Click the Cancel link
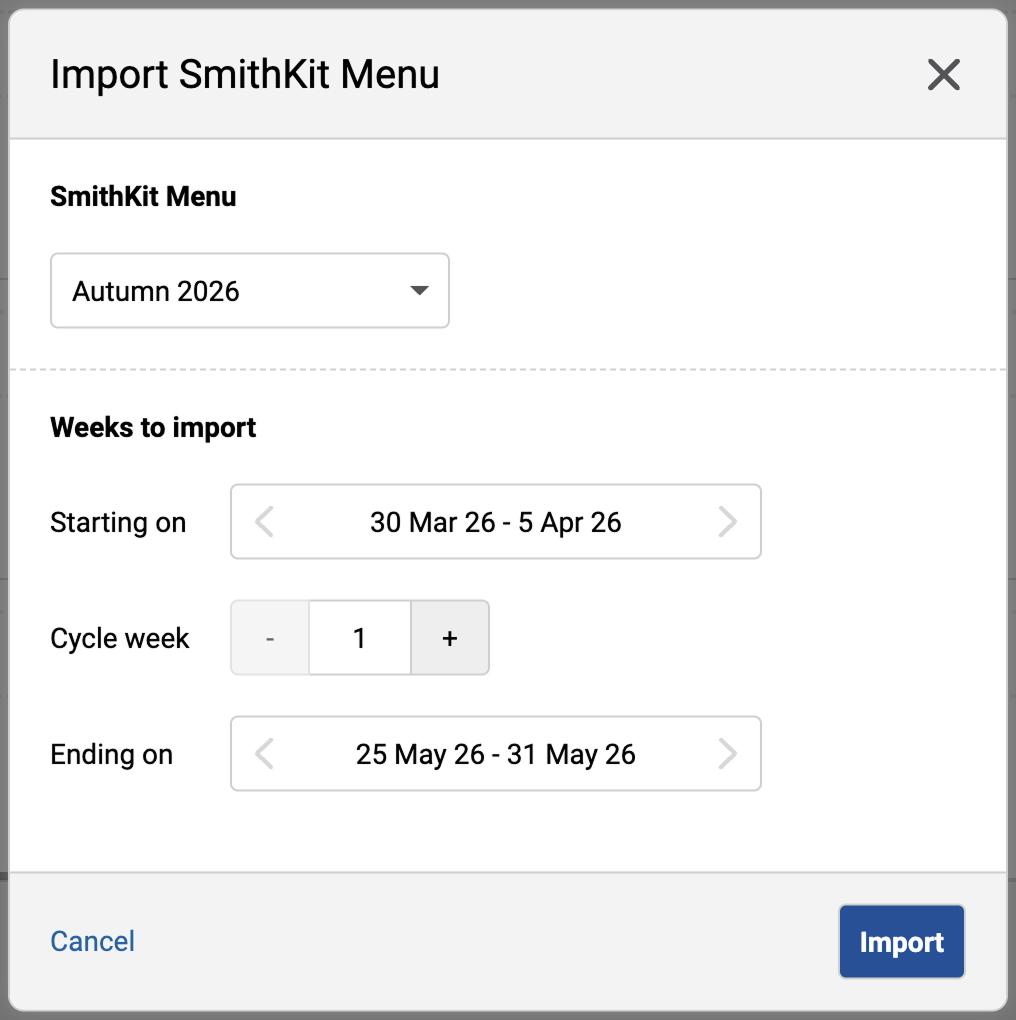The image size is (1016, 1020). click(x=93, y=941)
